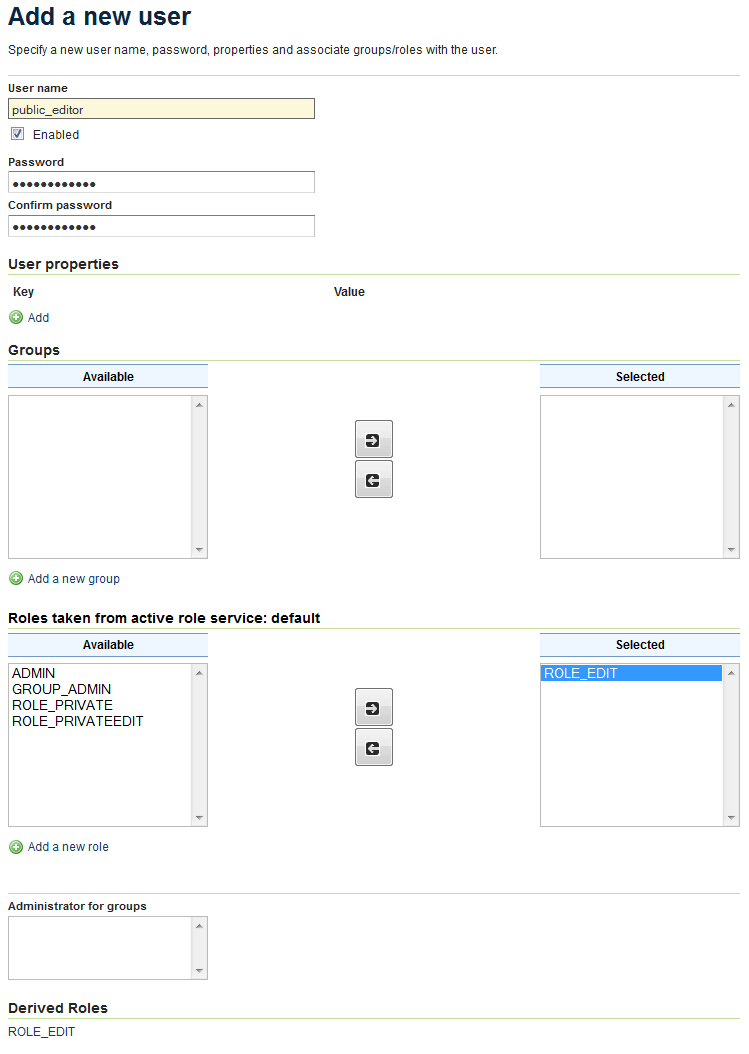Focus the User name field
The height and width of the screenshot is (1054, 749).
tap(161, 109)
